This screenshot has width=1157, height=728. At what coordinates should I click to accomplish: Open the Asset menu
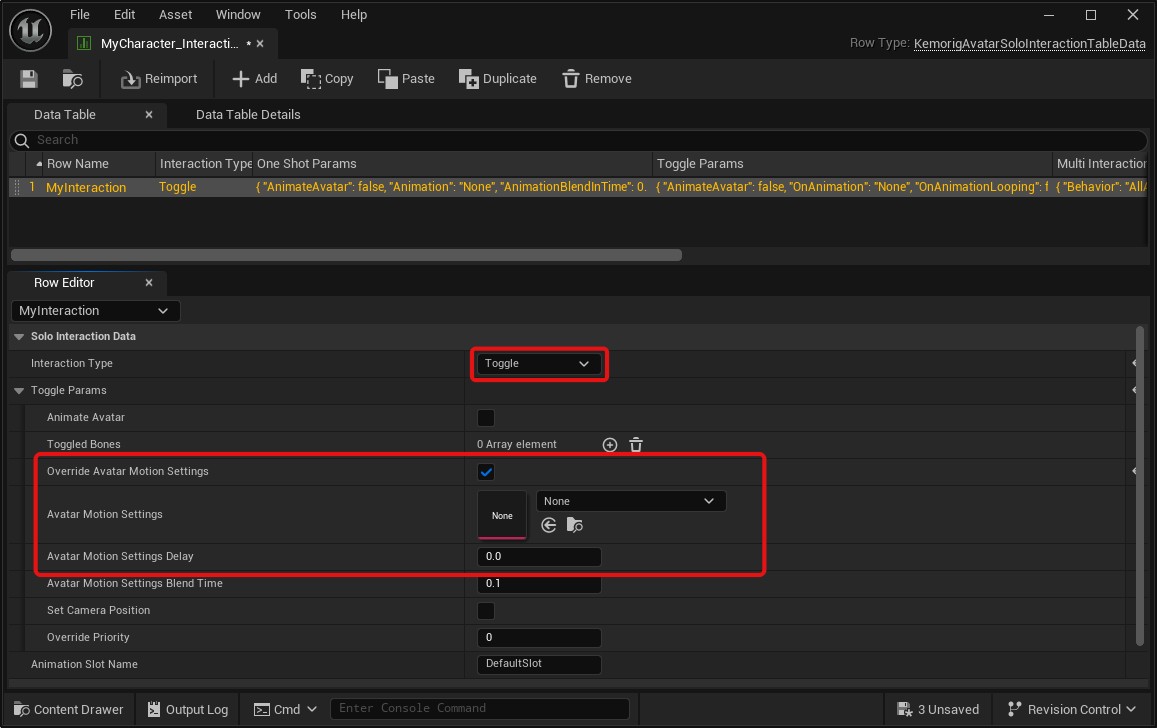tap(176, 15)
